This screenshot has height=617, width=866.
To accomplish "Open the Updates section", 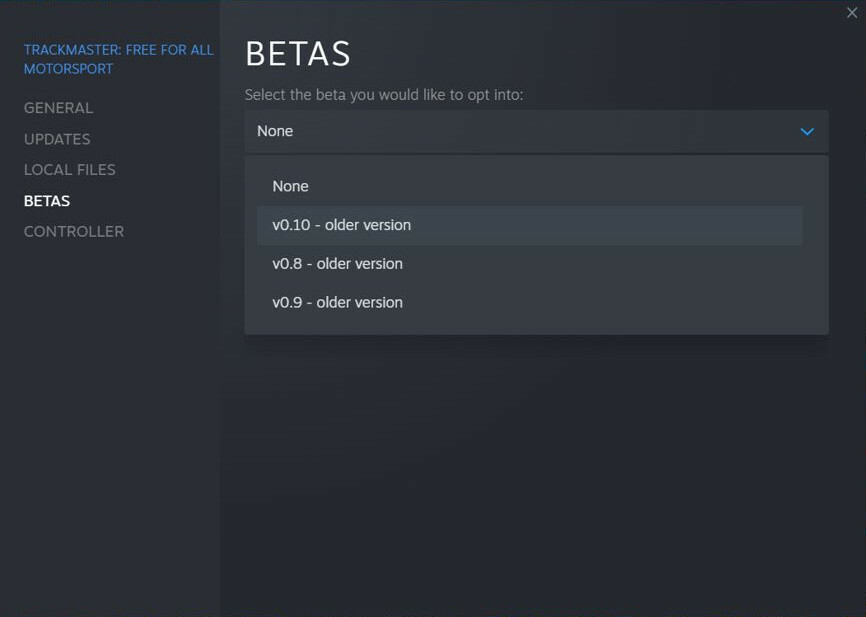I will [x=57, y=139].
